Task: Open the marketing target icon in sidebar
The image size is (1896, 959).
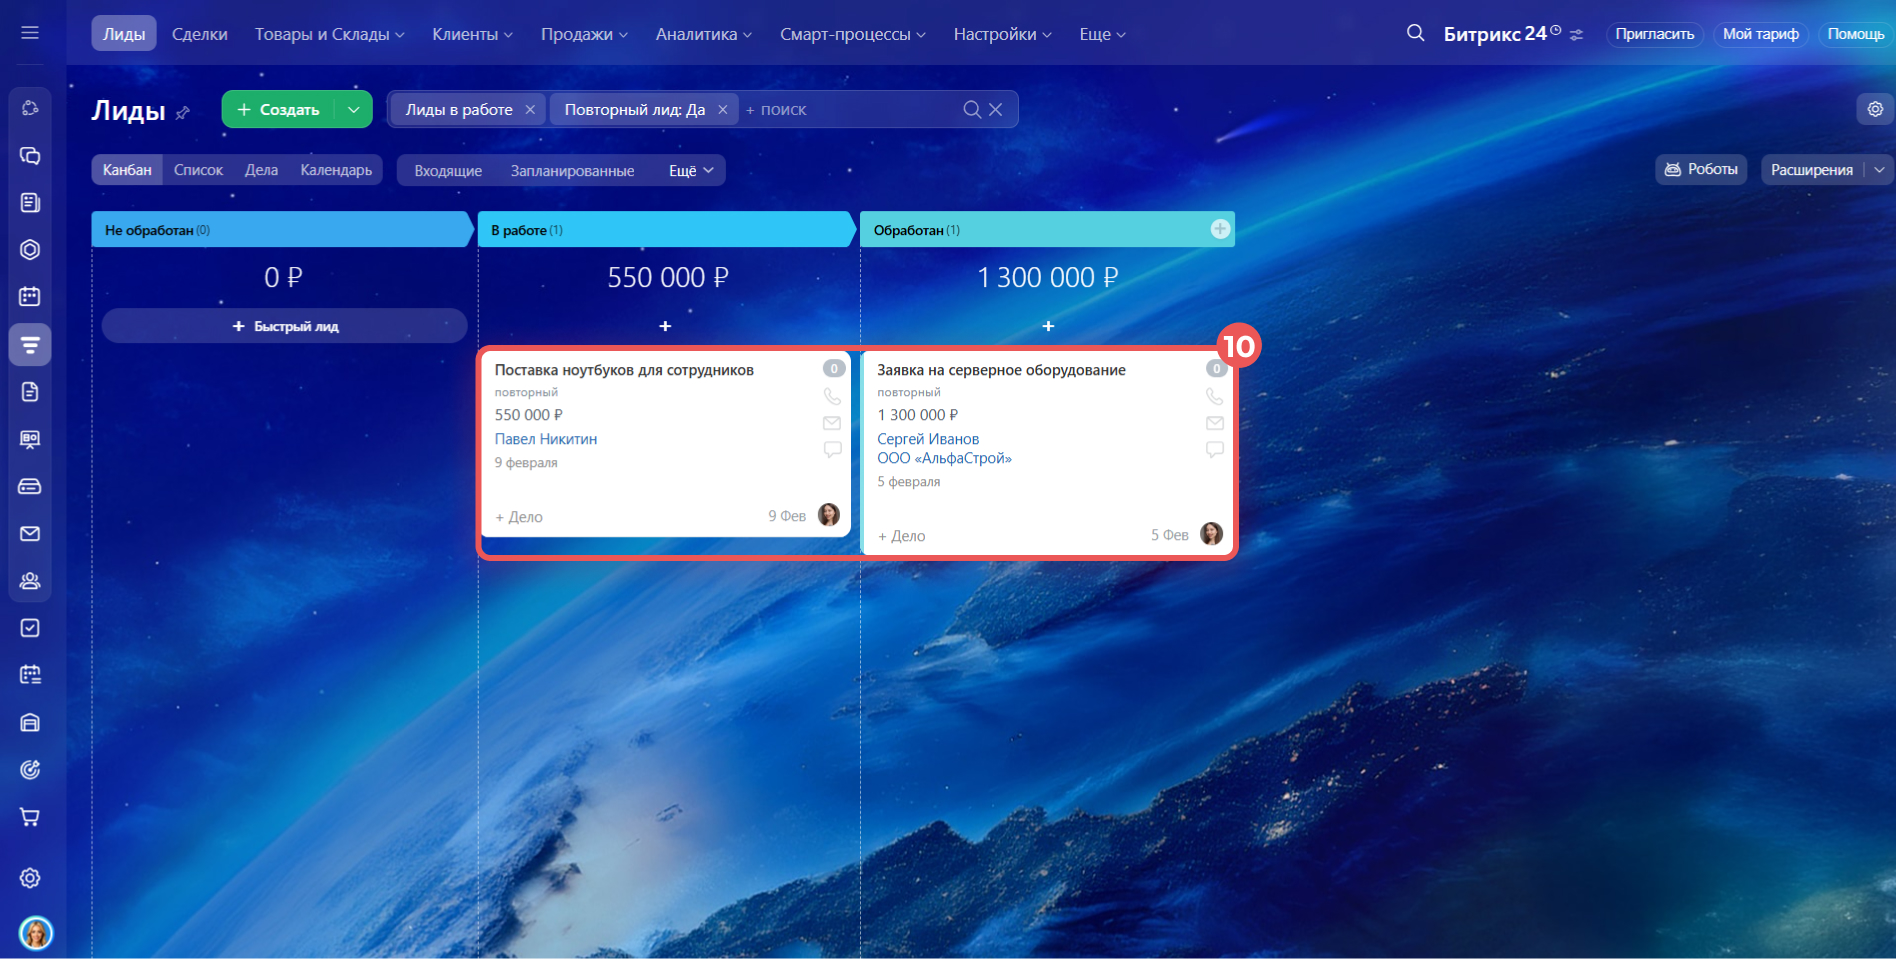Action: 30,770
